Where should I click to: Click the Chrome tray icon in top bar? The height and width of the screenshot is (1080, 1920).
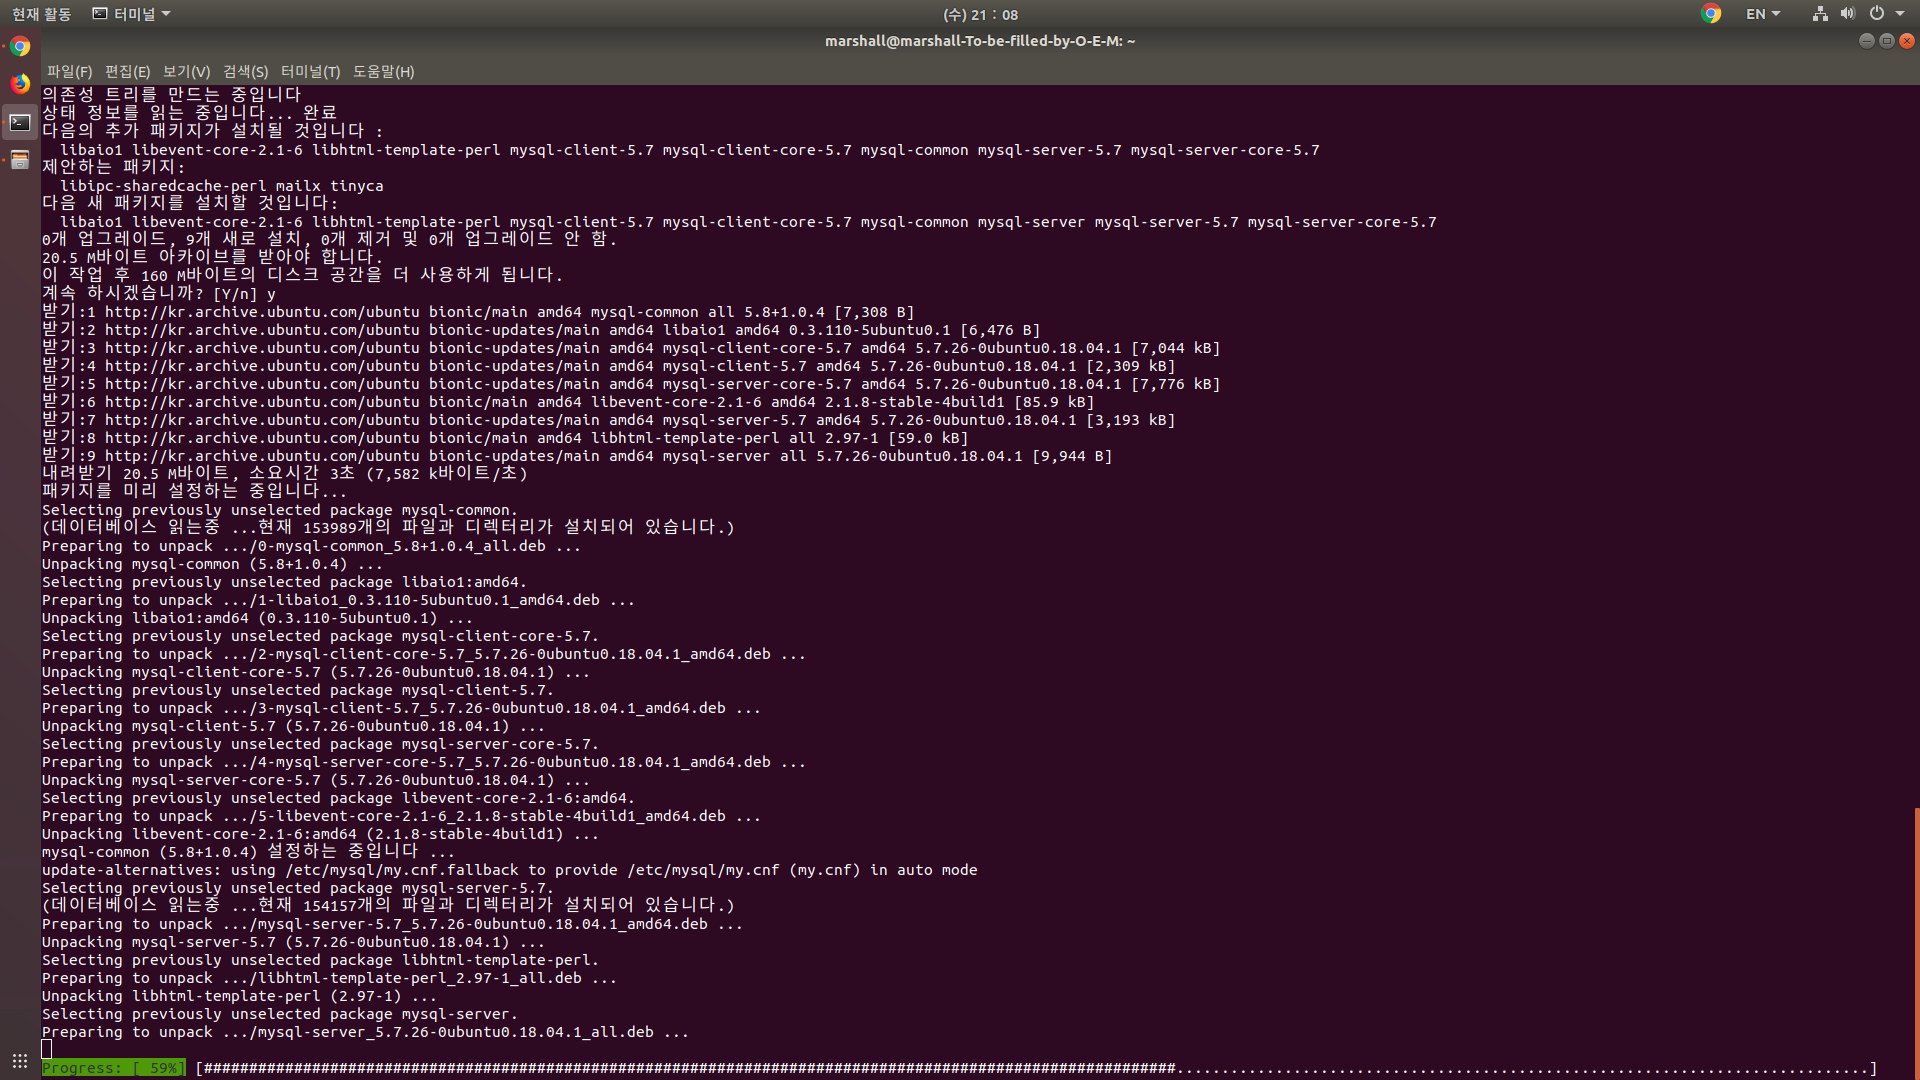1711,14
